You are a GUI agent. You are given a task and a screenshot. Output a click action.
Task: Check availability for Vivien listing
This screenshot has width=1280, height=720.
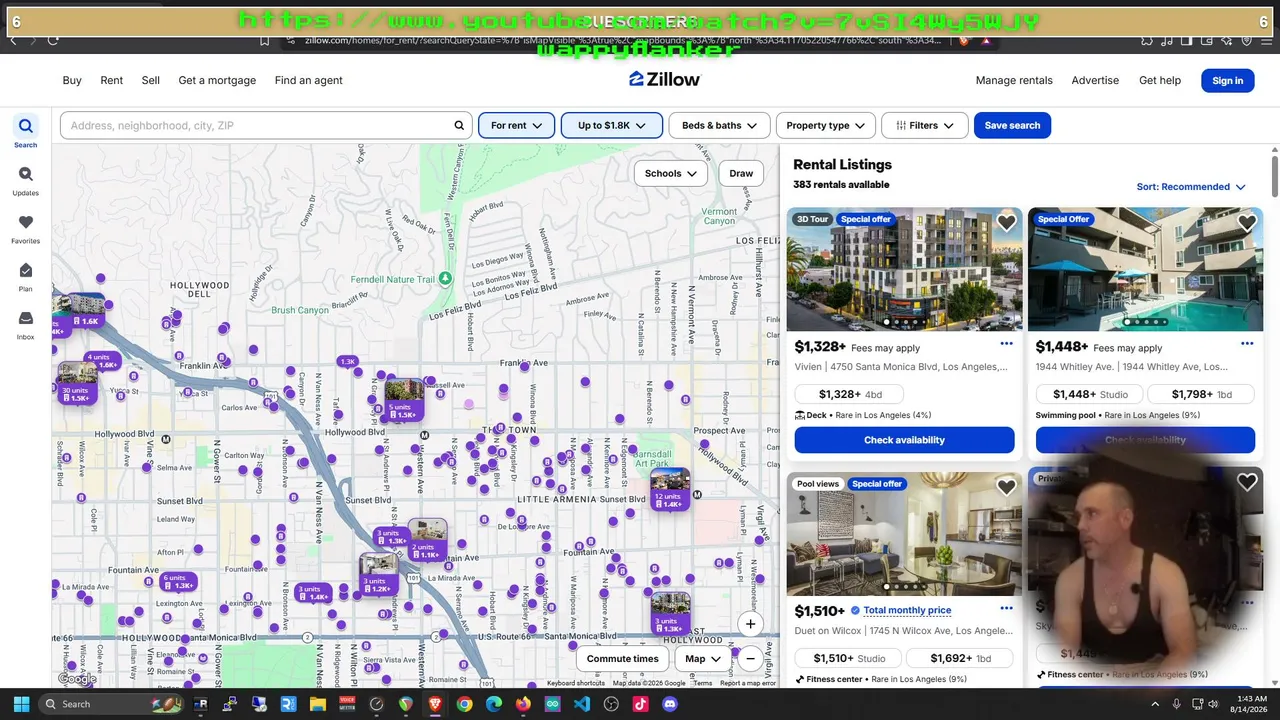[904, 440]
